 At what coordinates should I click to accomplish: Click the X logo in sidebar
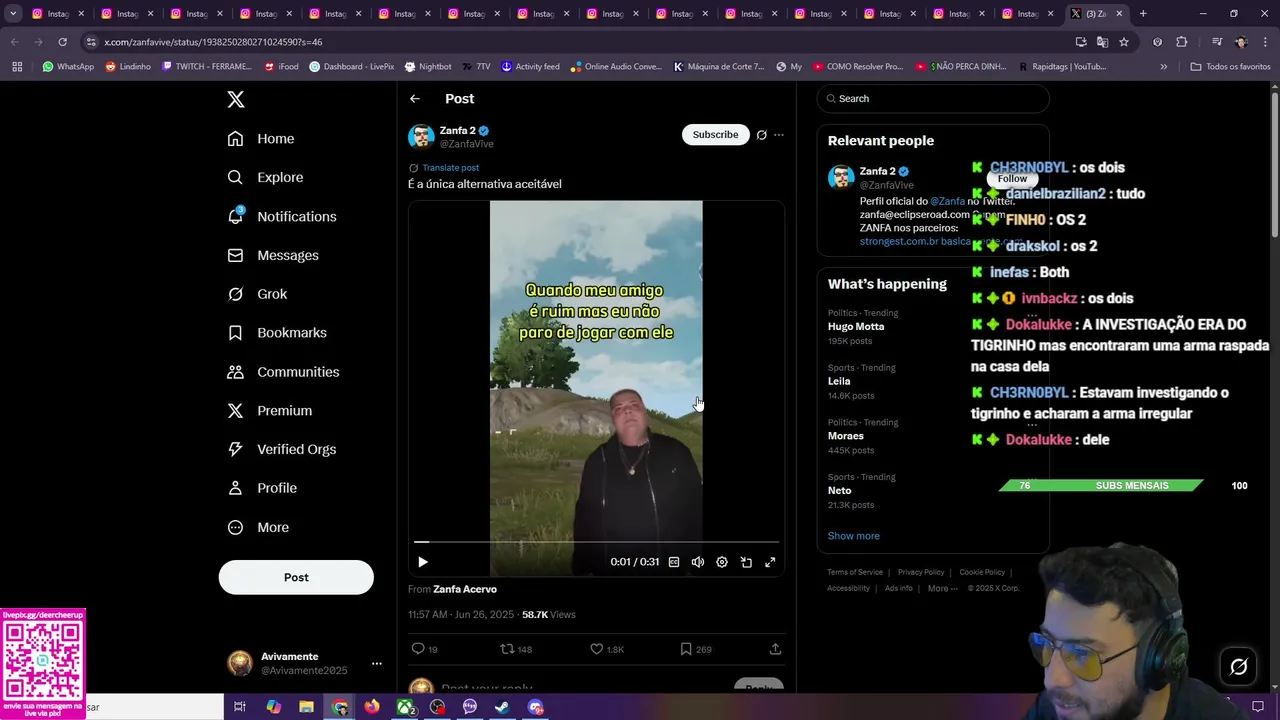tap(235, 99)
